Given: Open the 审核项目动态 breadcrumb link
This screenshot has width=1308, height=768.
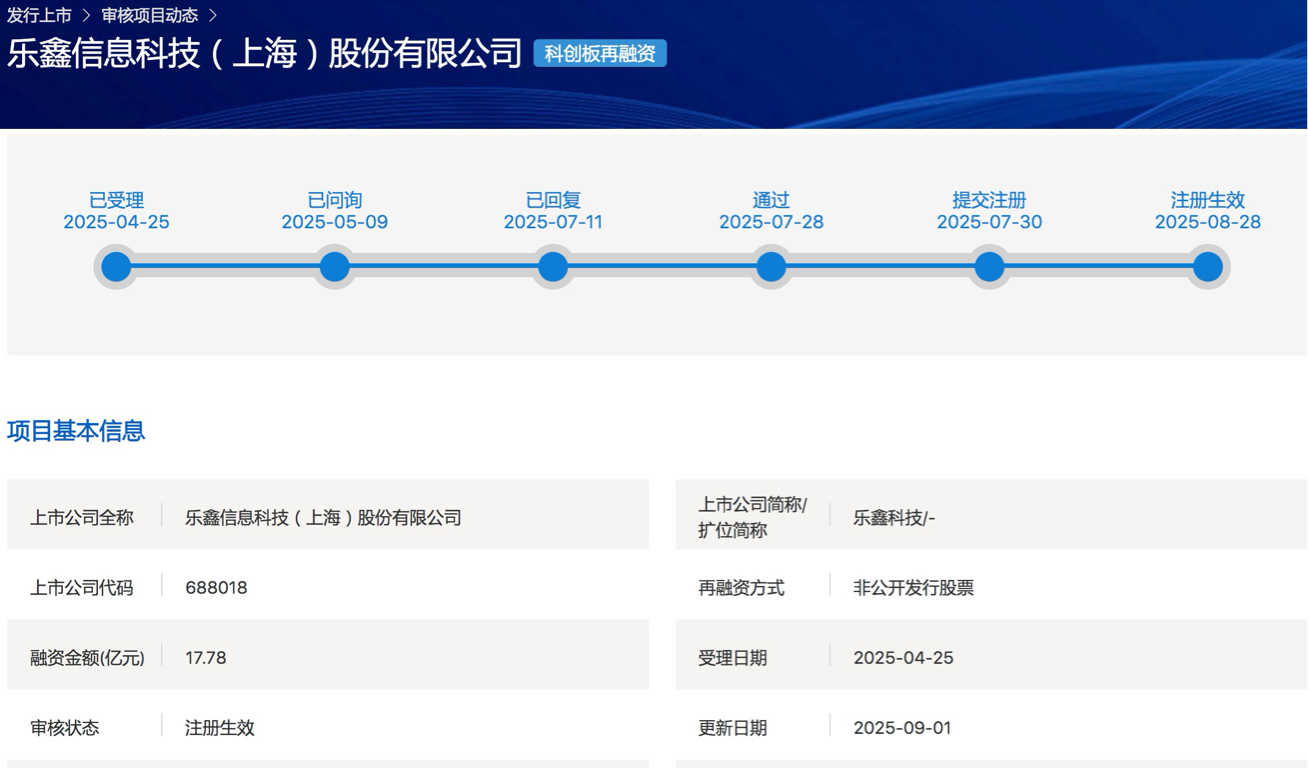Looking at the screenshot, I should pos(150,15).
